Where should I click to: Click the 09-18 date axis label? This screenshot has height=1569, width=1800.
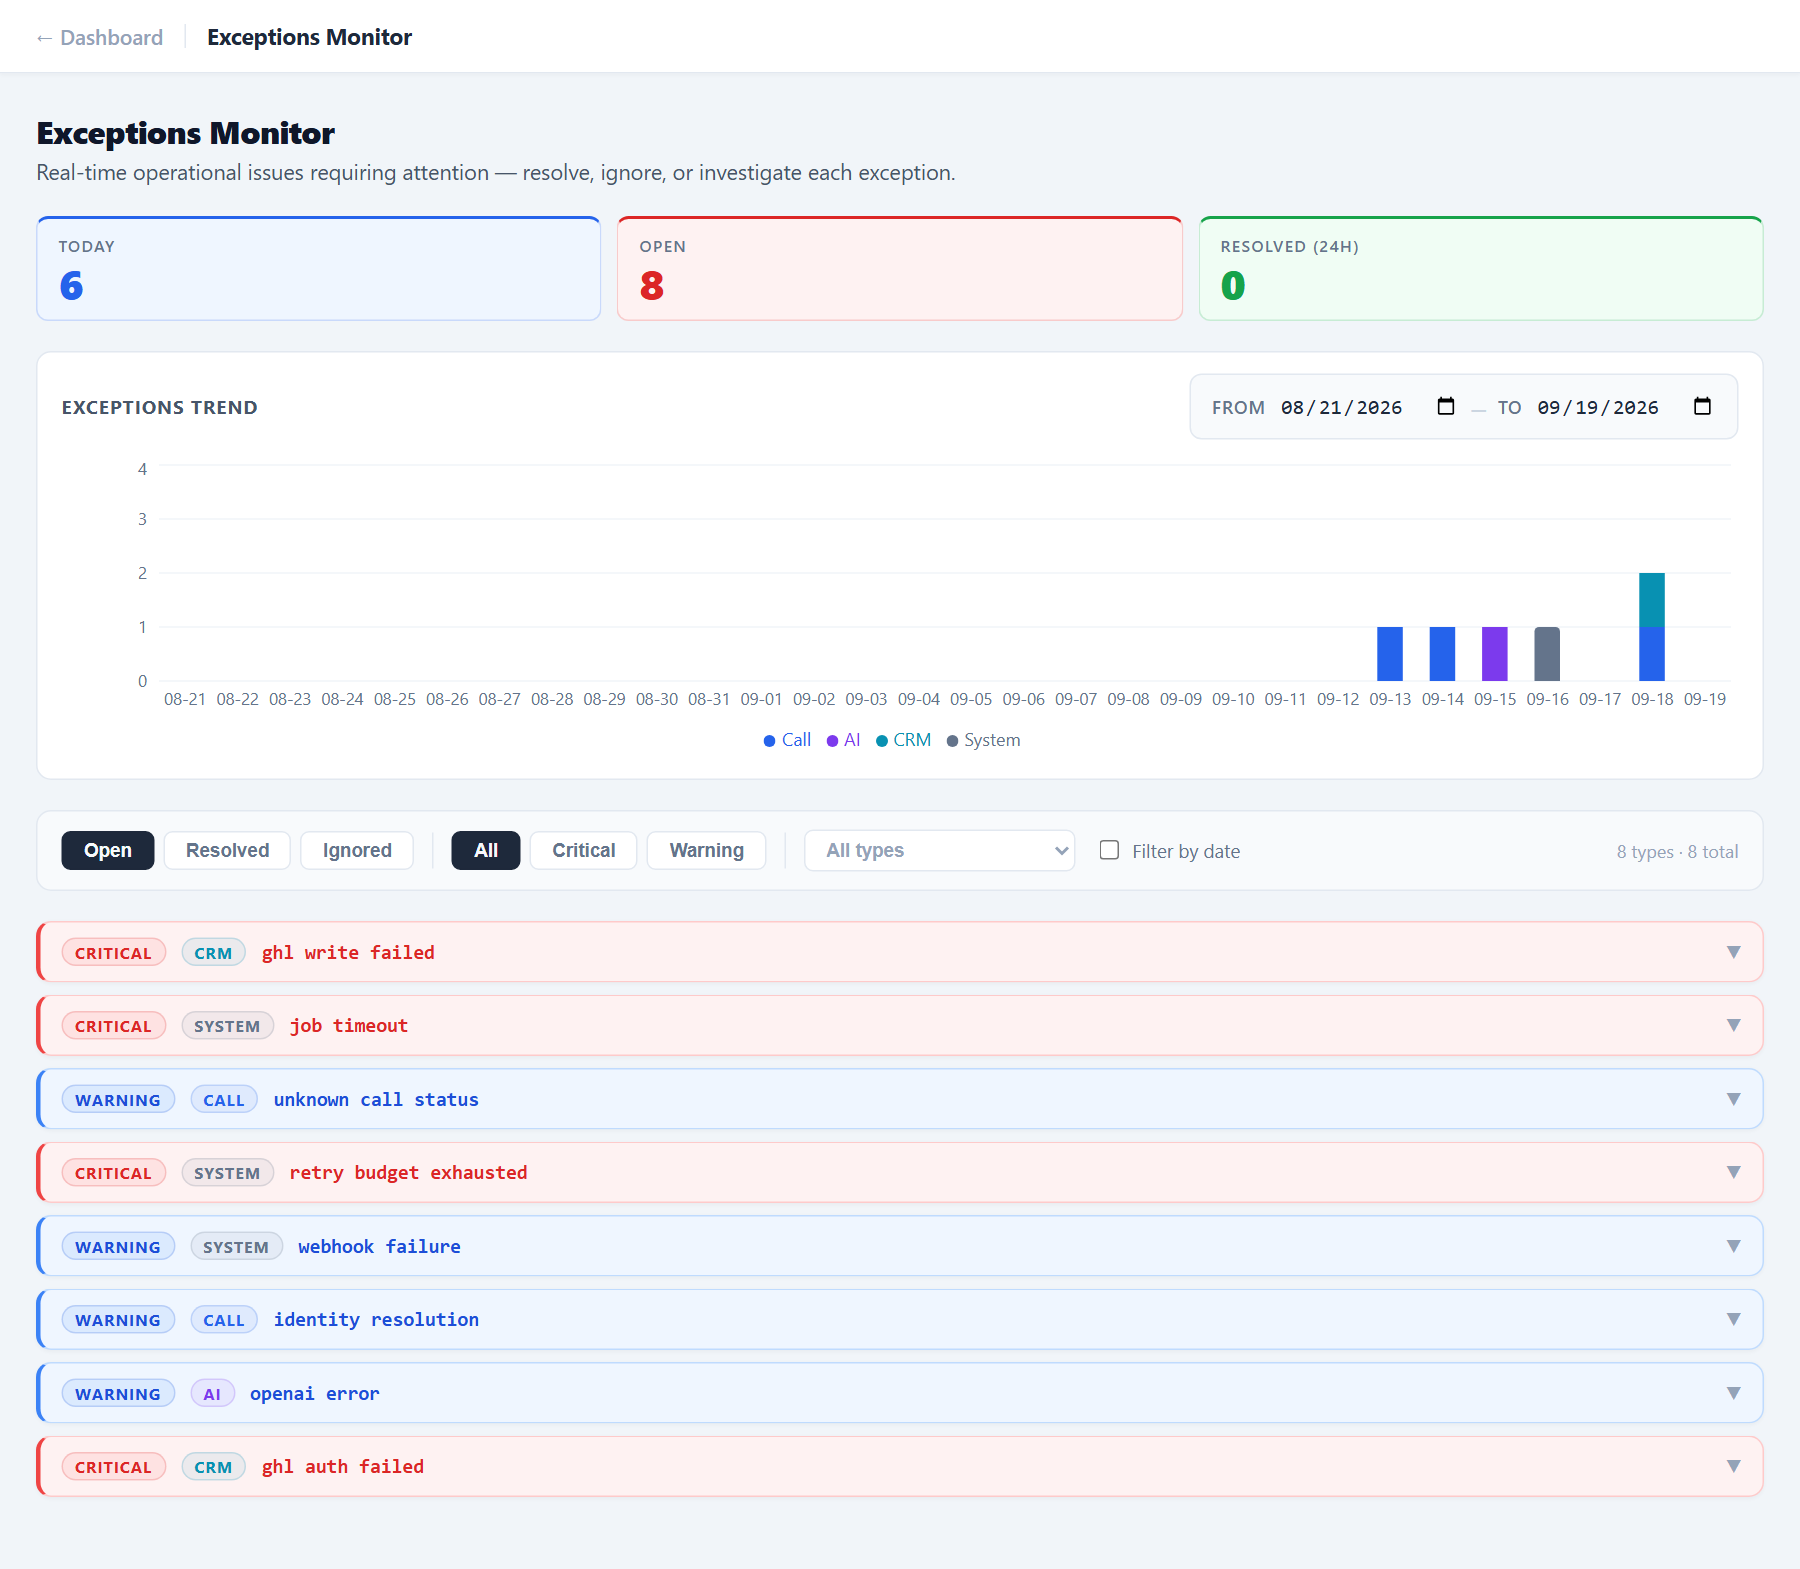(x=1652, y=699)
